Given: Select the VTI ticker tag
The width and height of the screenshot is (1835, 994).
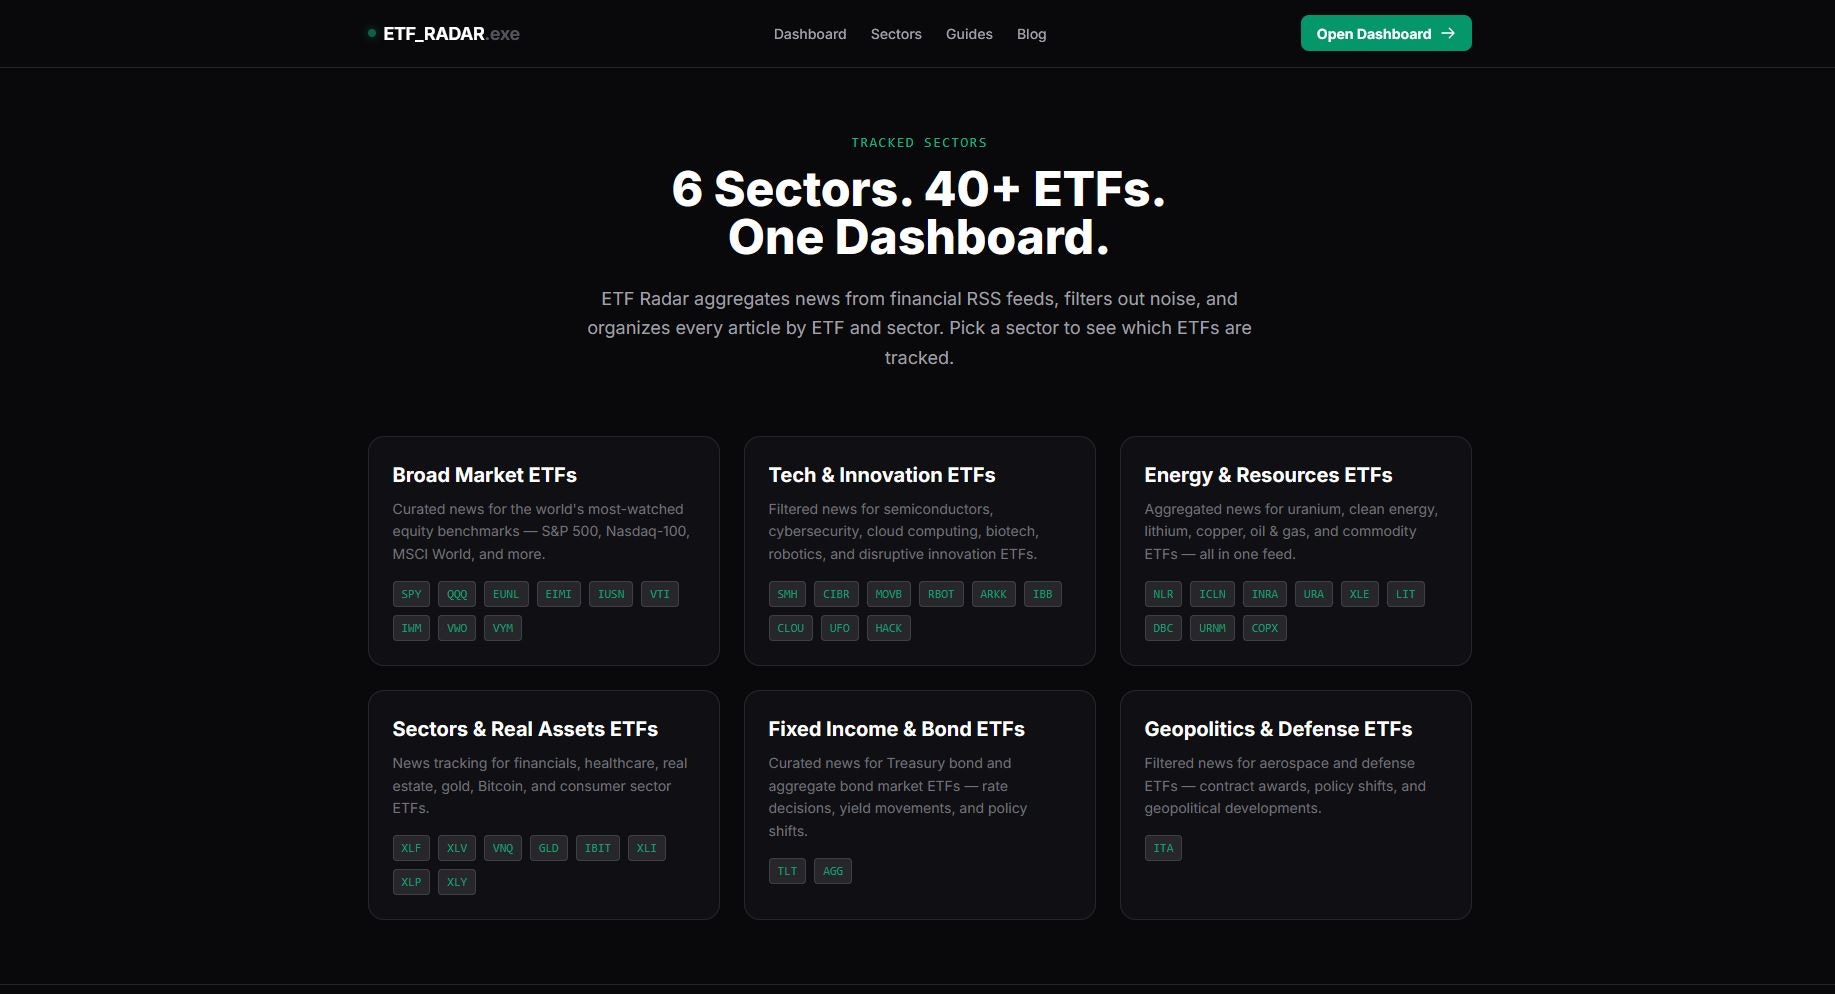Looking at the screenshot, I should coord(660,594).
